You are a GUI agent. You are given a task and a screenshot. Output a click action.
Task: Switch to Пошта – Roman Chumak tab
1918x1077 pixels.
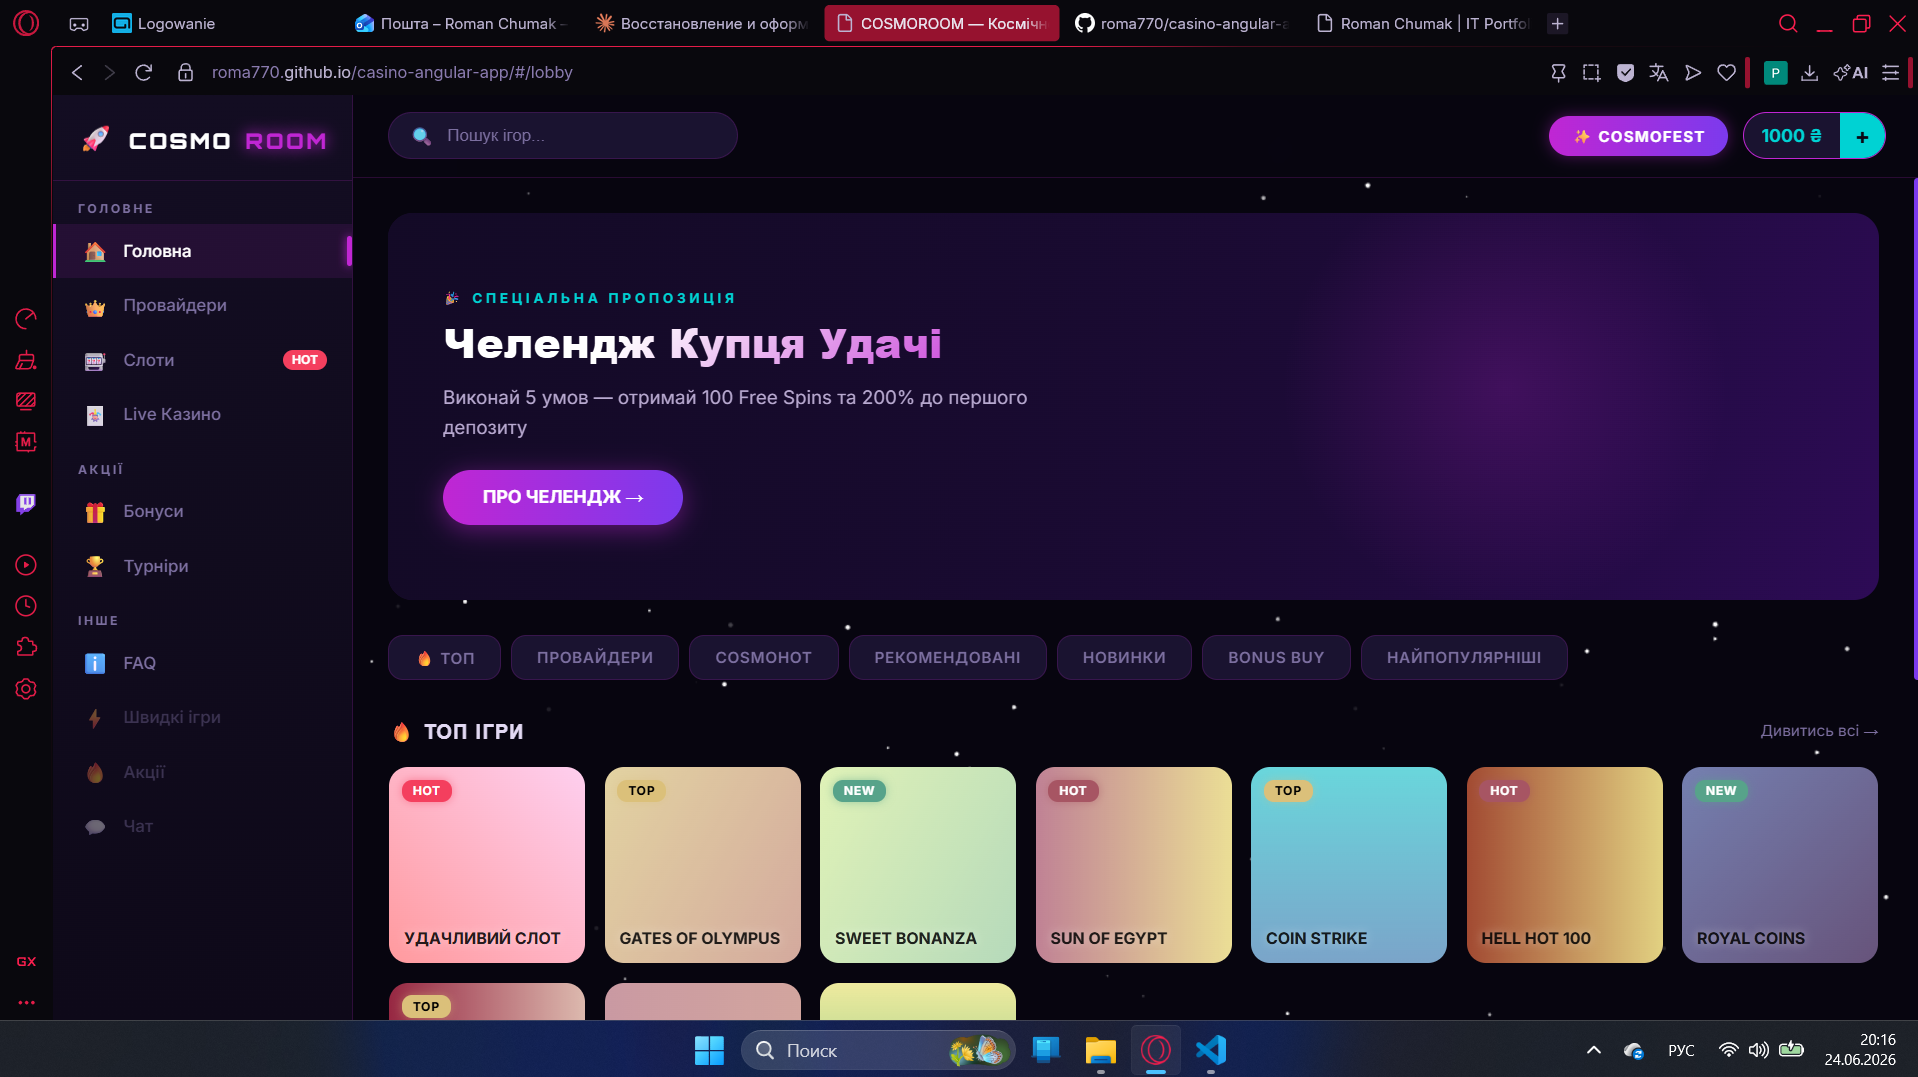tap(461, 23)
